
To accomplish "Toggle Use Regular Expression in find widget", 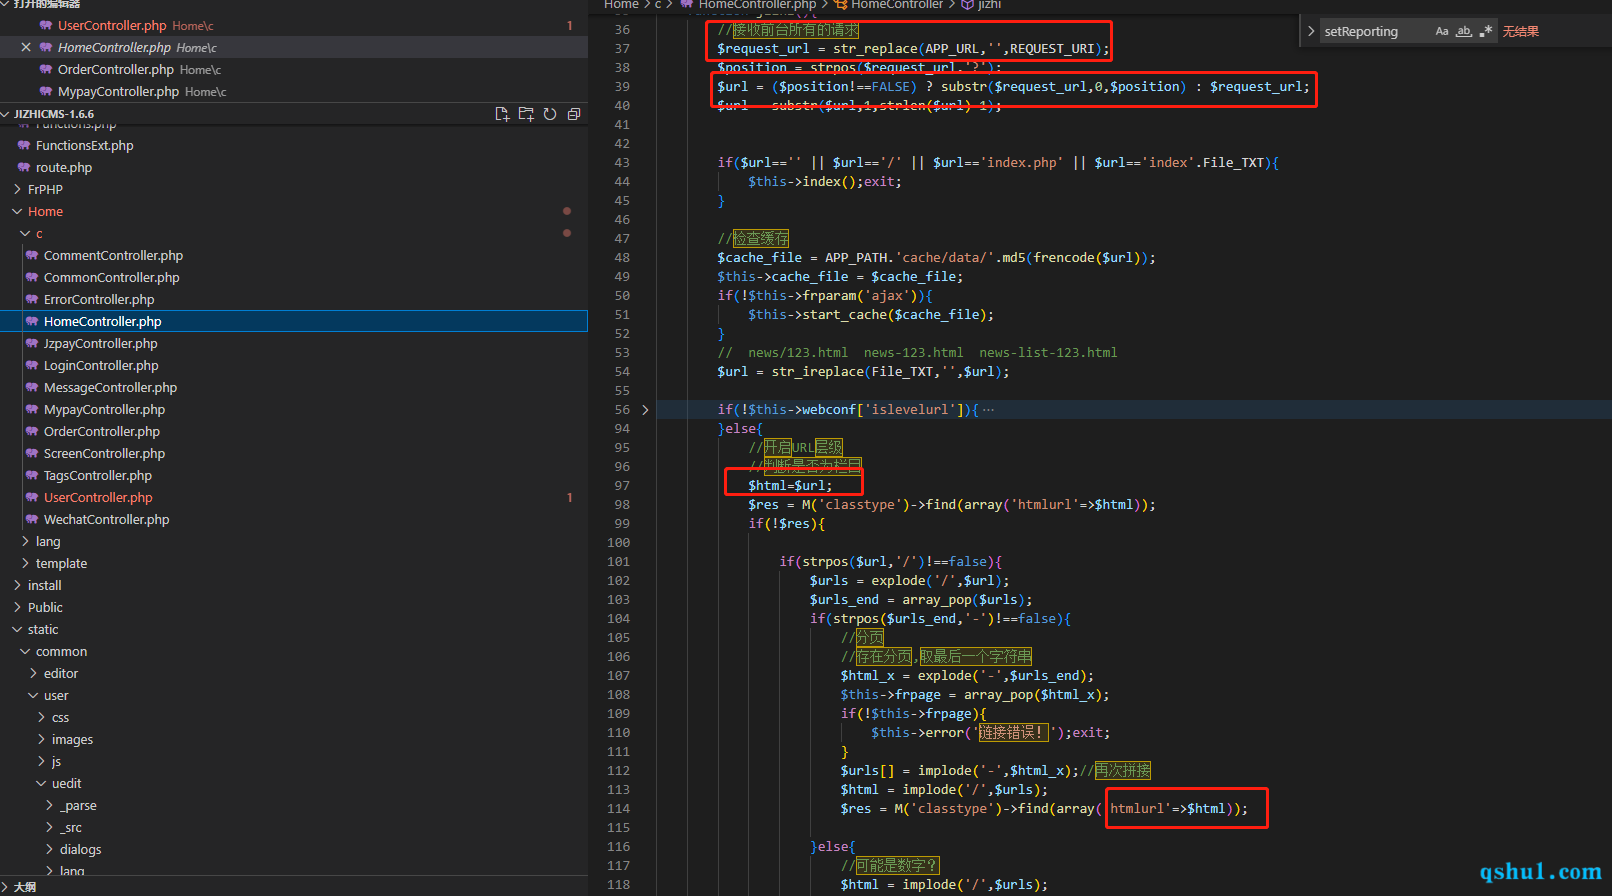I will (x=1486, y=31).
